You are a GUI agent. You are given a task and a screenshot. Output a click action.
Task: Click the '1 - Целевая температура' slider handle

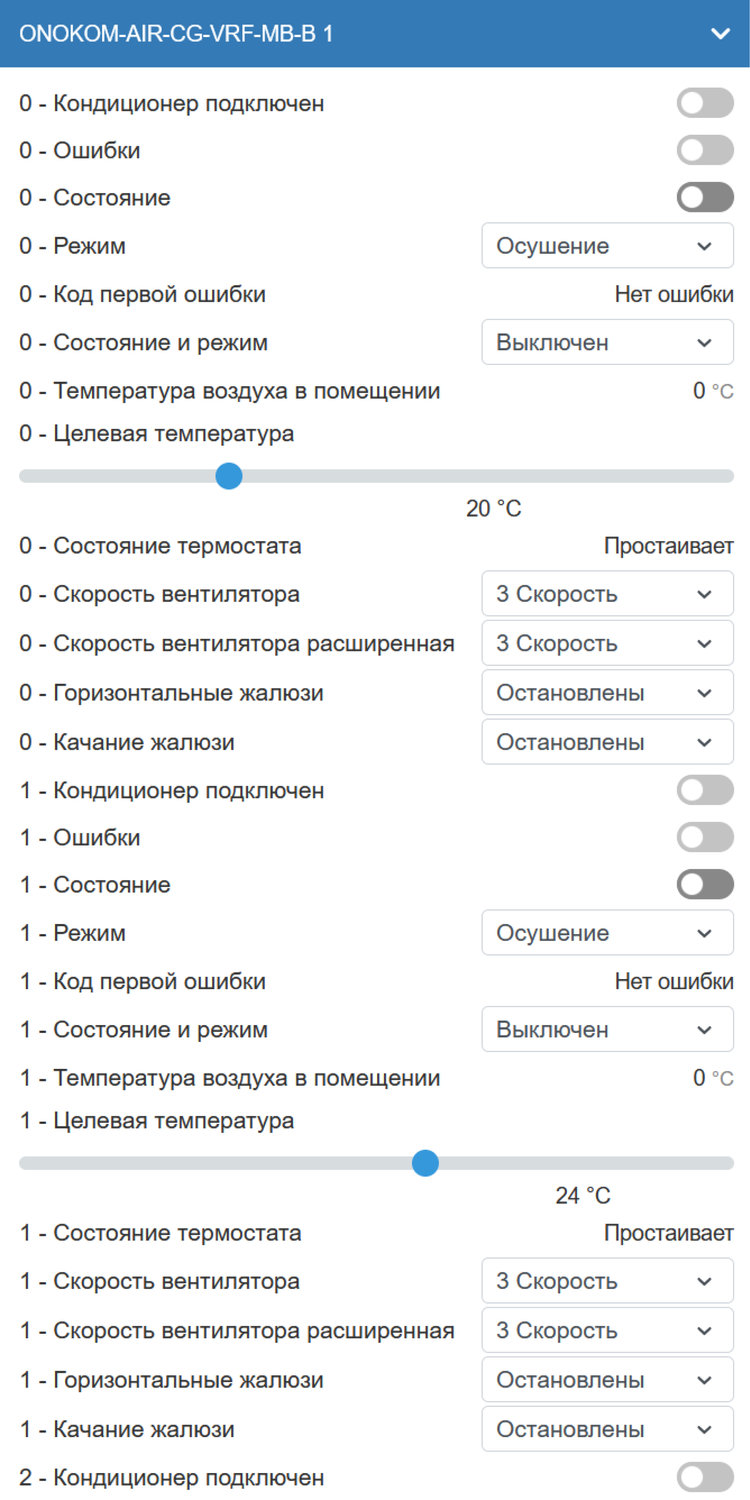coord(426,1163)
